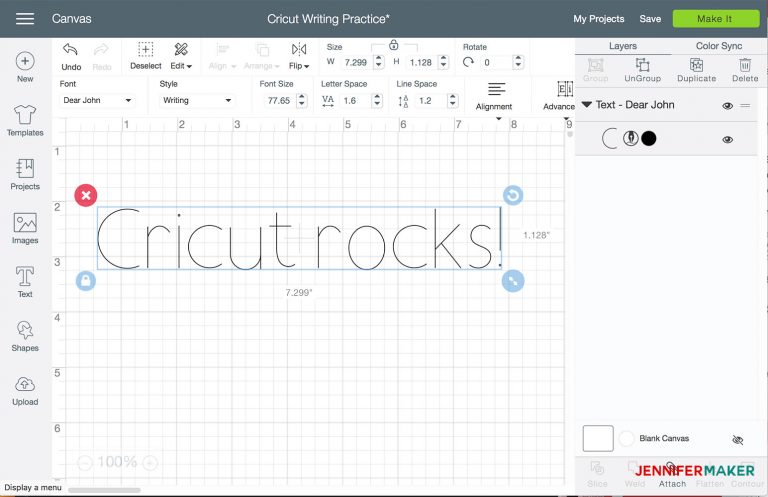The height and width of the screenshot is (497, 768).
Task: Click the Rotate icon in the toolbar
Action: 468,62
